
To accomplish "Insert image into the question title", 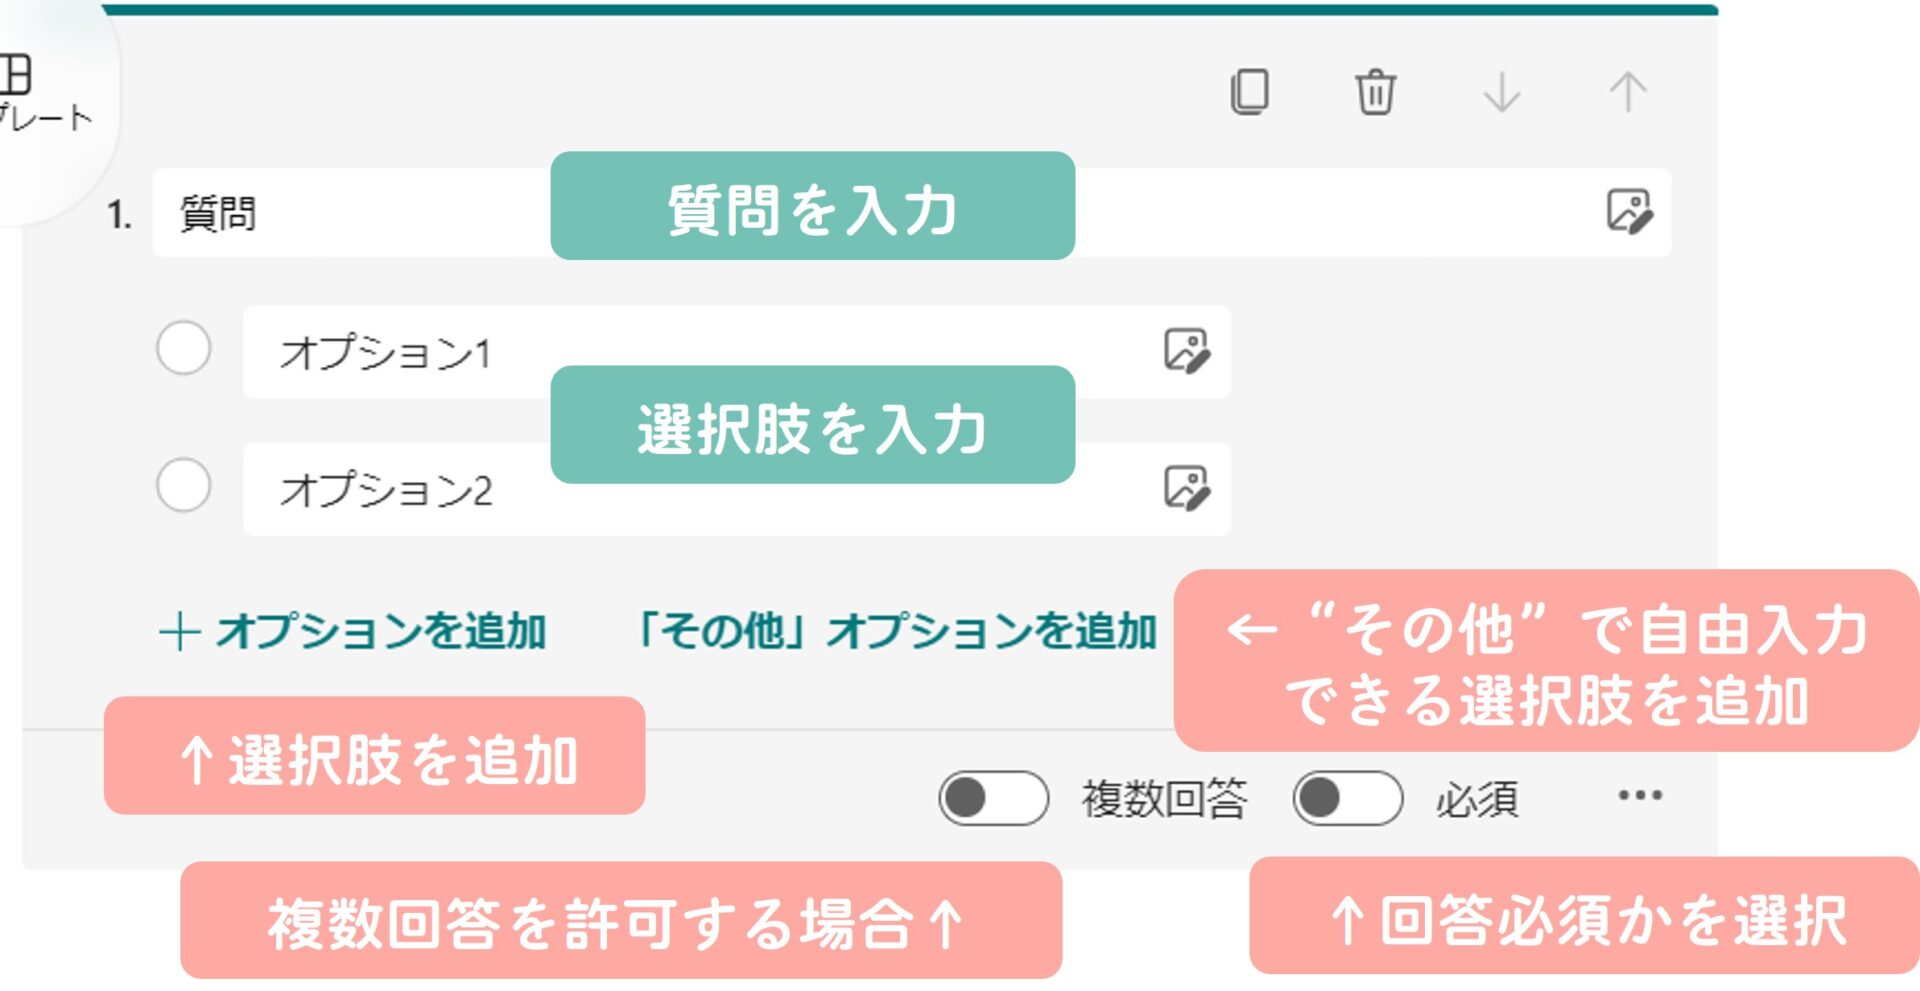I will tap(1628, 212).
